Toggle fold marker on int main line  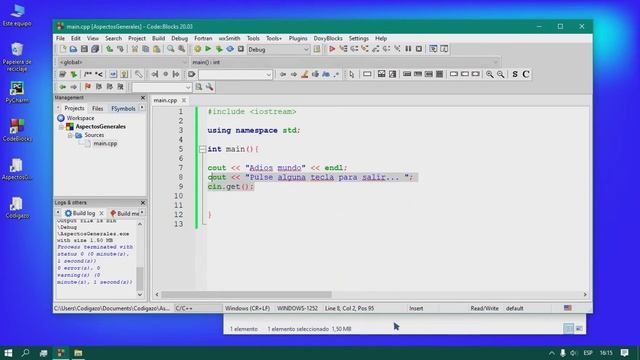[202, 149]
